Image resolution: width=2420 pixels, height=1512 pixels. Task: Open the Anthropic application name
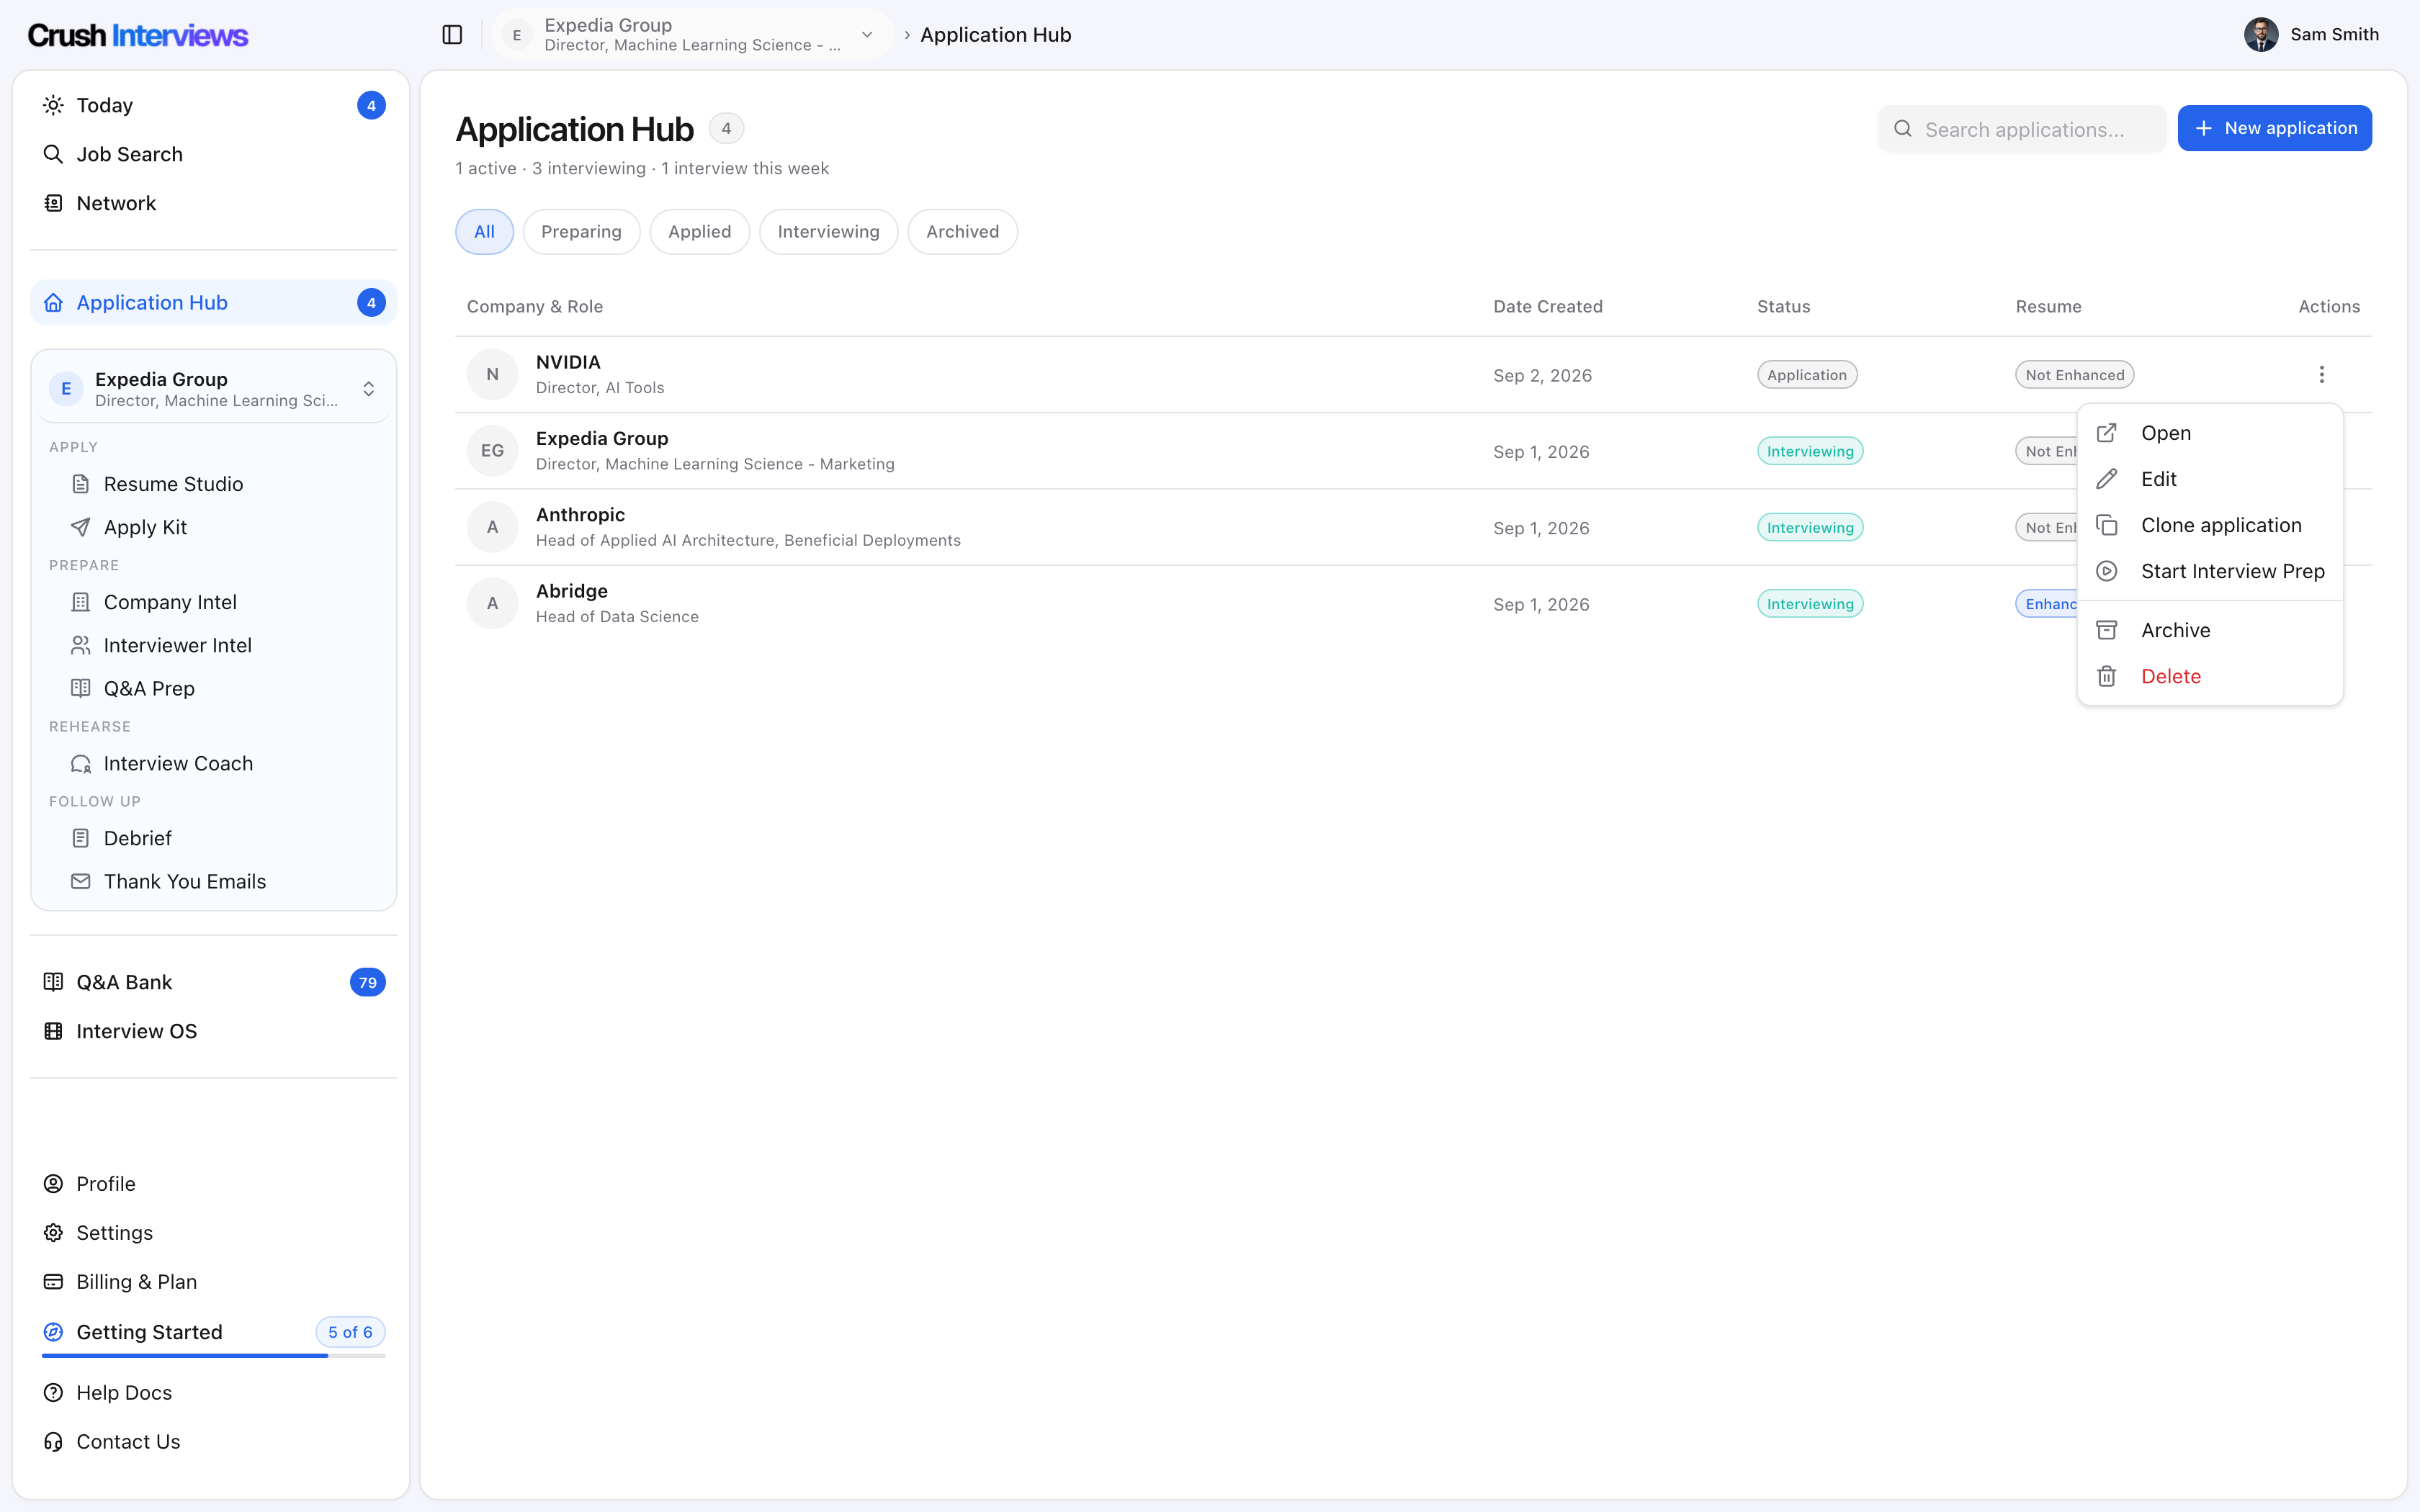[x=580, y=515]
